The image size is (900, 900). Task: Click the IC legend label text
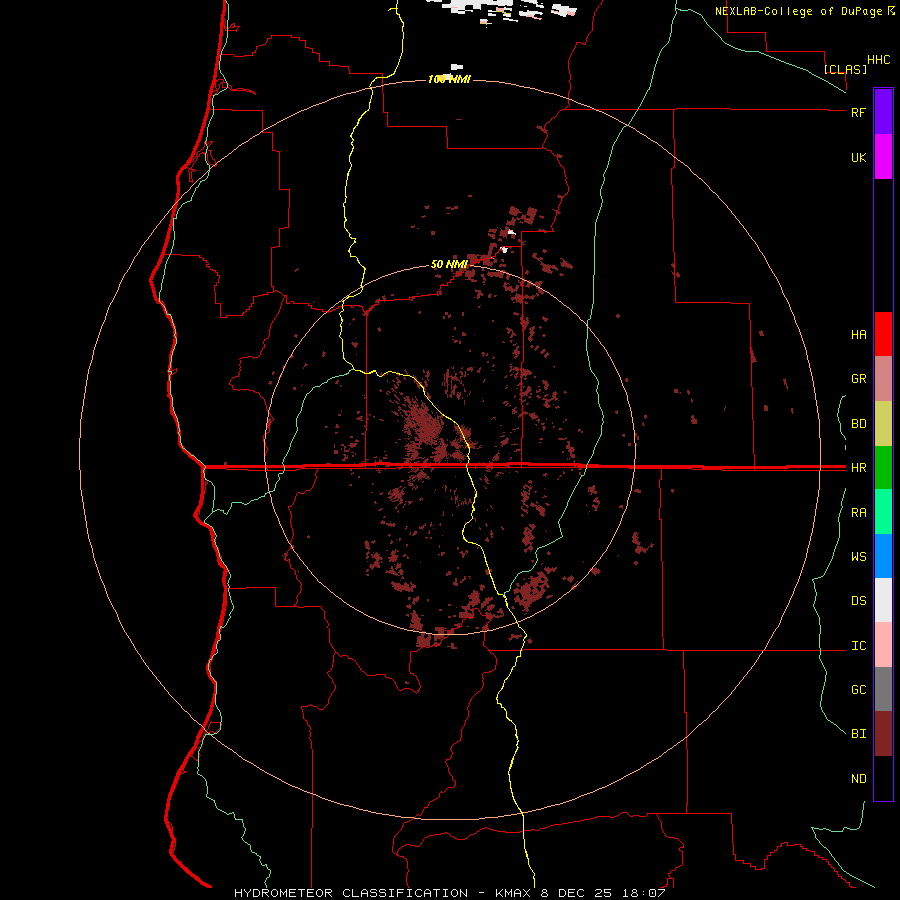858,646
